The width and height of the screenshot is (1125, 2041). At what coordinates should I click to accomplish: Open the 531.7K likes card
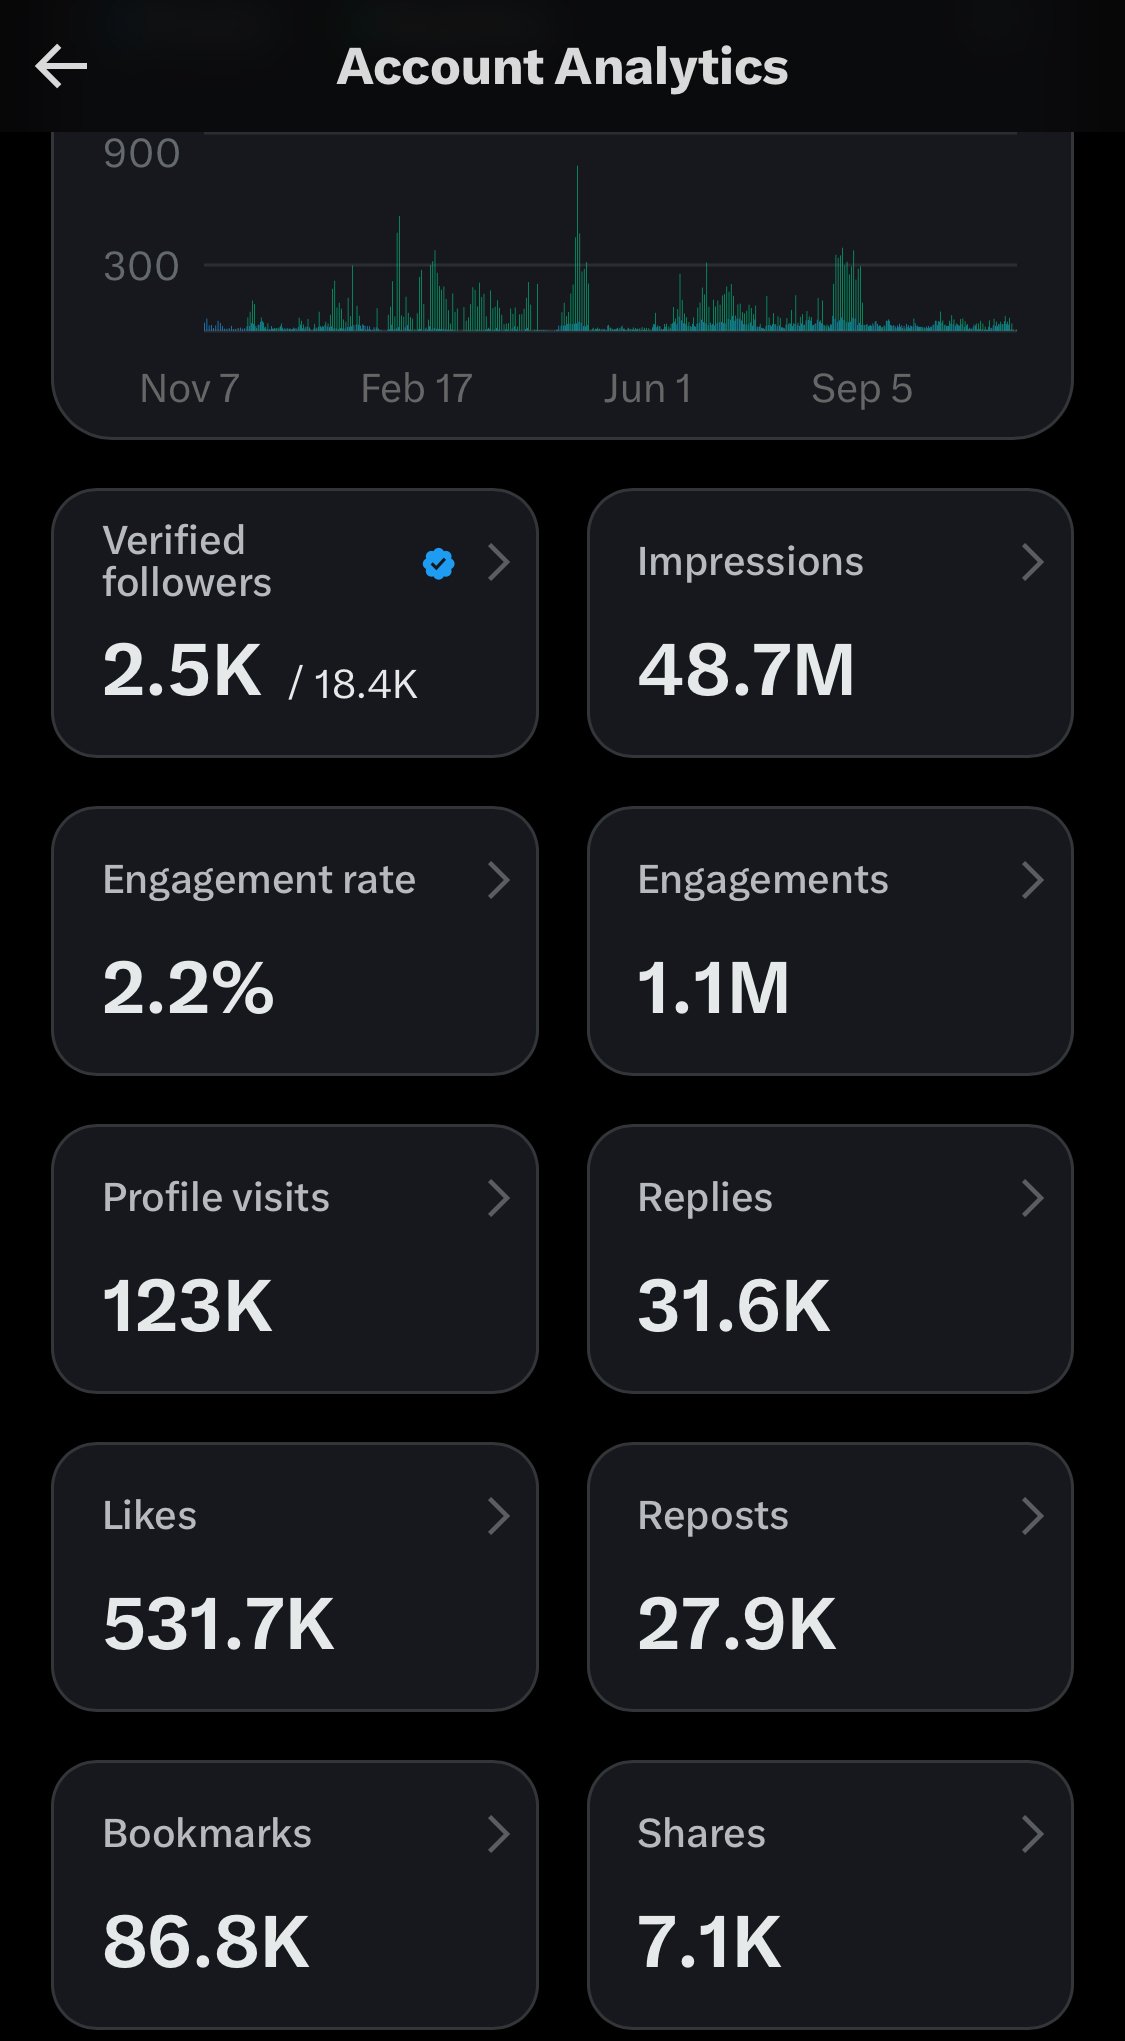[x=294, y=1576]
